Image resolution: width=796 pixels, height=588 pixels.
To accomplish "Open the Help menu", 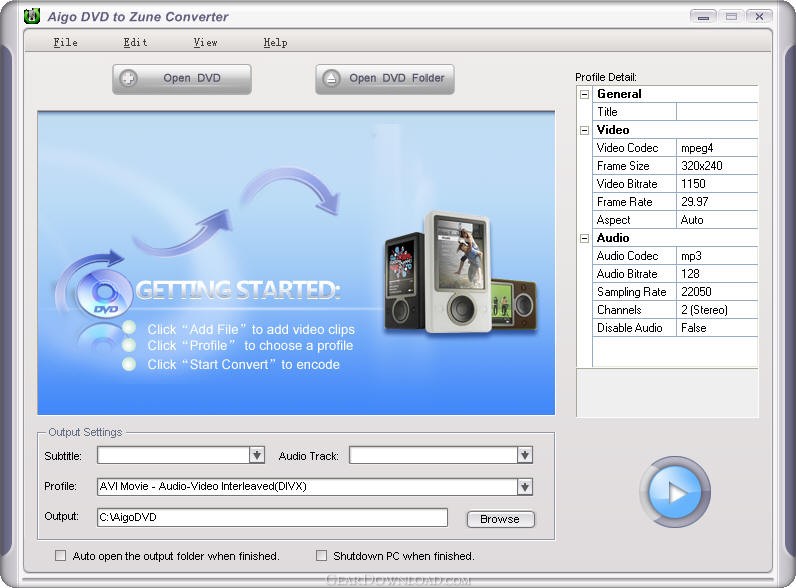I will pos(275,43).
